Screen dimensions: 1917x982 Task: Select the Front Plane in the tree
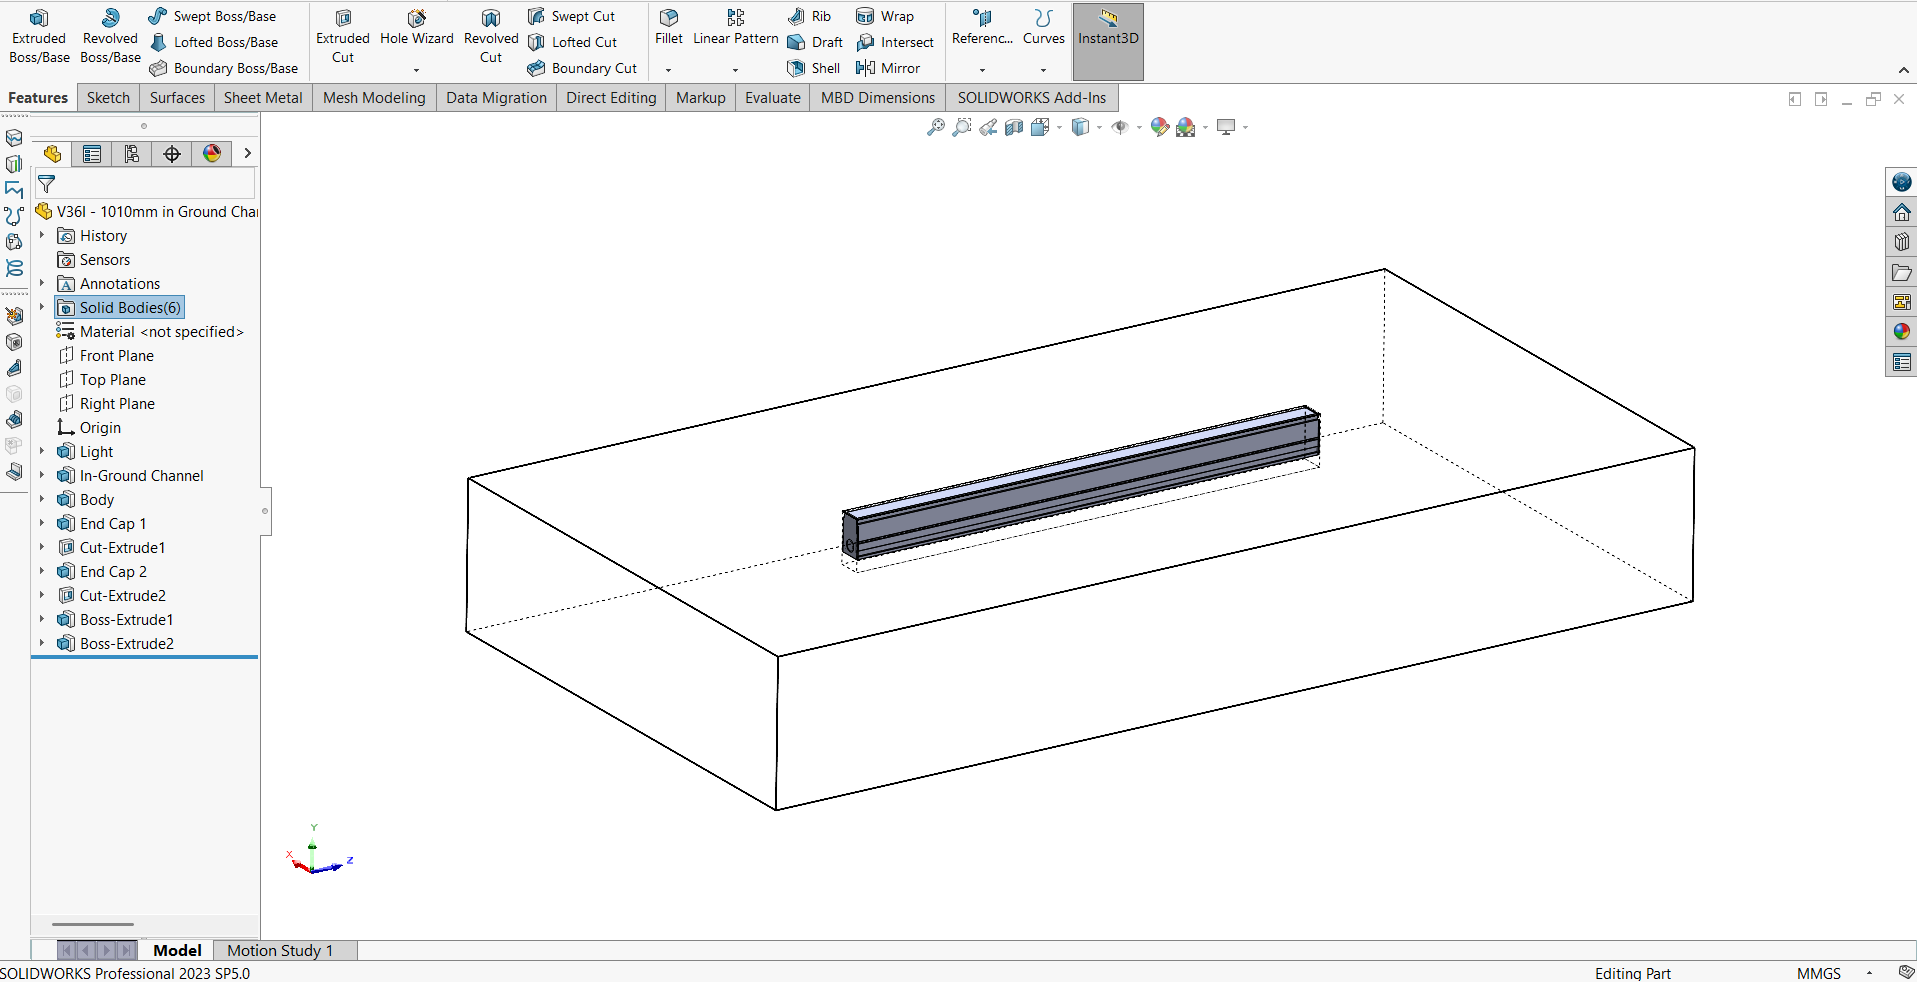[x=106, y=355]
